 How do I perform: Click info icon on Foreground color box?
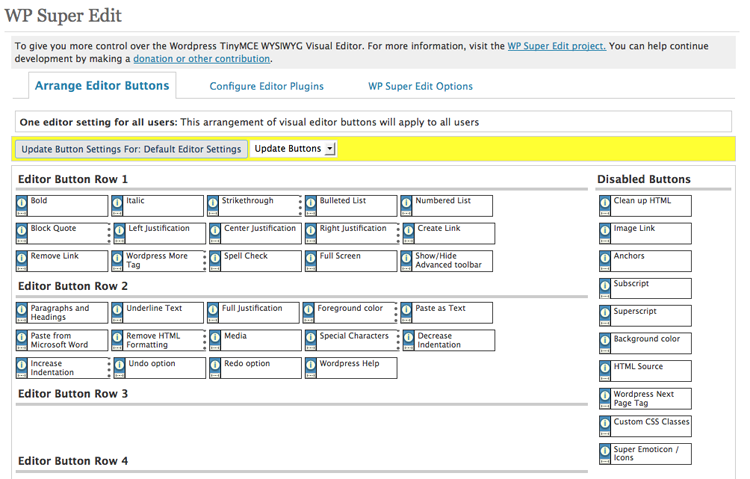click(310, 311)
